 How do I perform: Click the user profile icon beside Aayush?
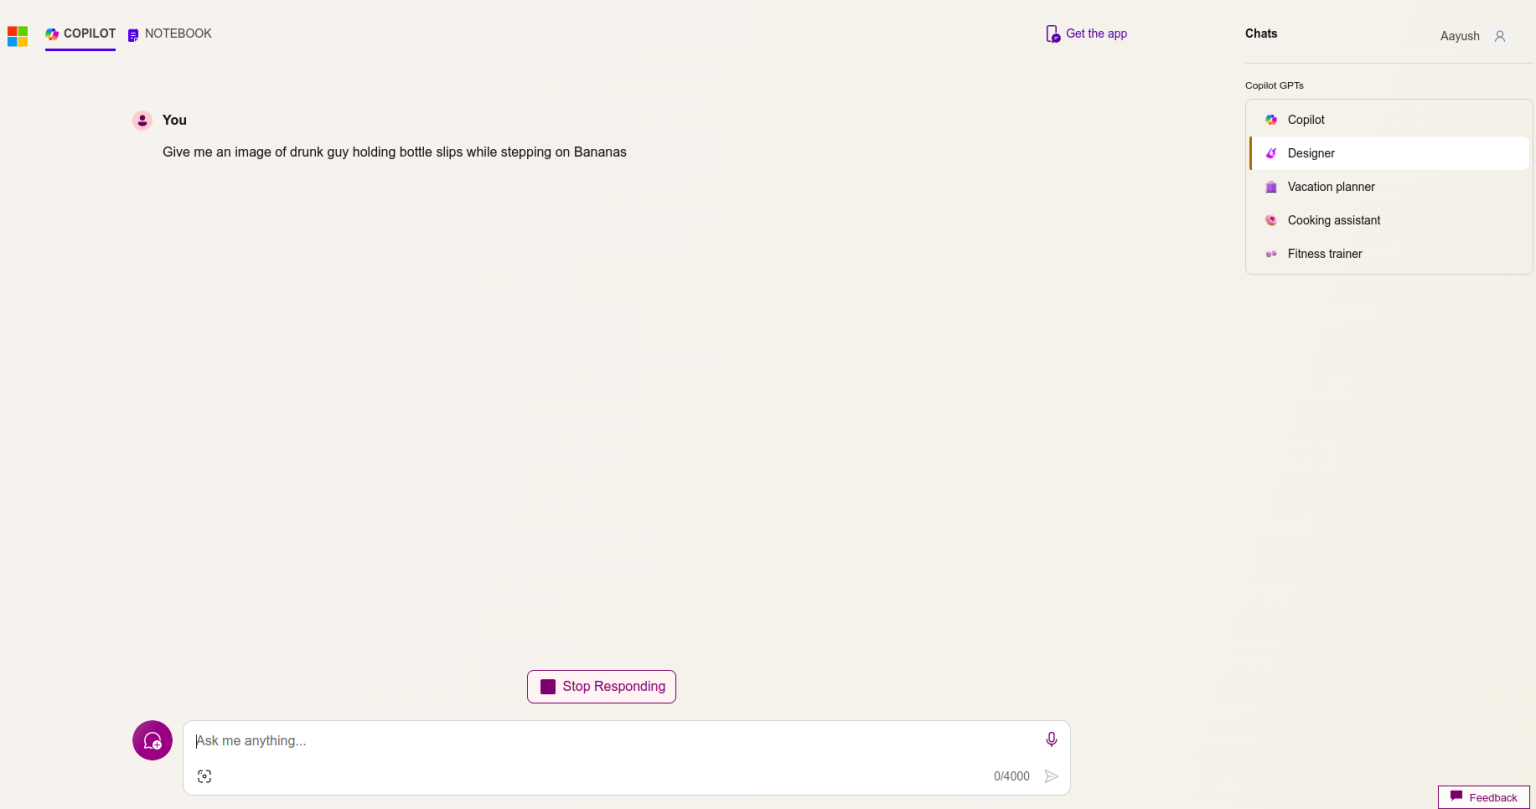pos(1499,36)
